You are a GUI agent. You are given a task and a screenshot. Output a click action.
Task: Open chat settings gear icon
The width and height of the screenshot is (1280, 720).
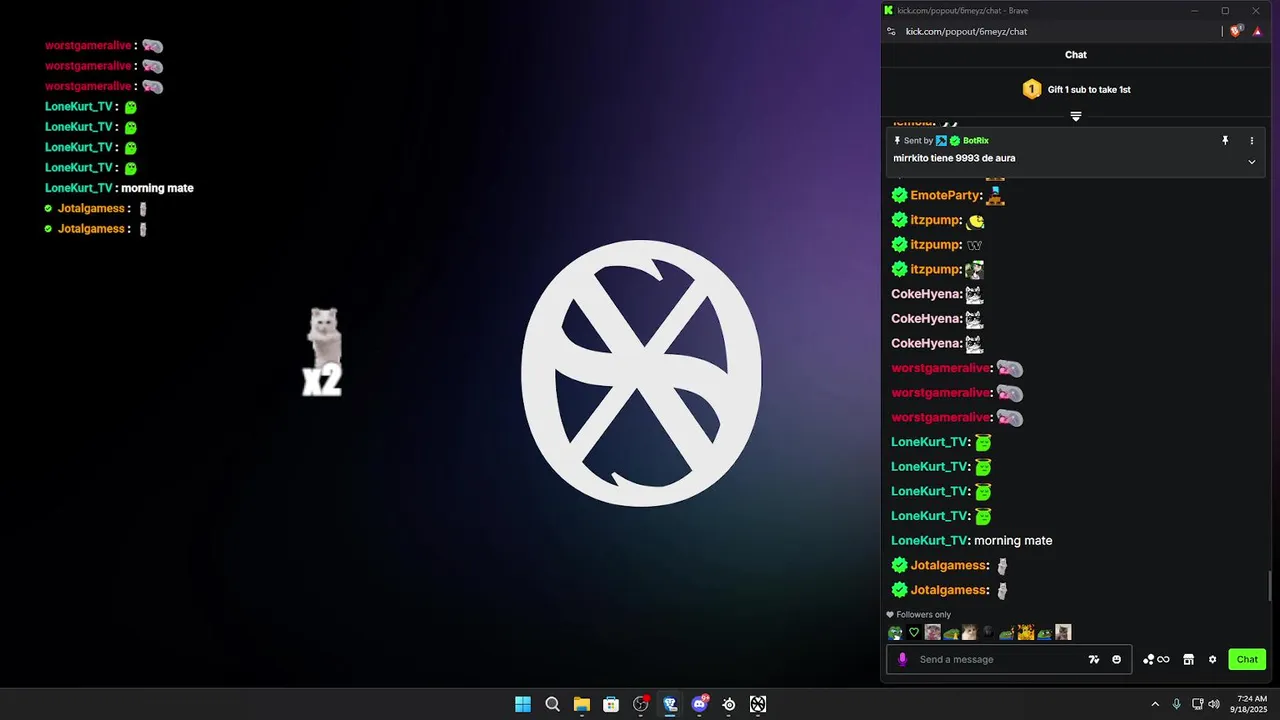[x=1212, y=659]
